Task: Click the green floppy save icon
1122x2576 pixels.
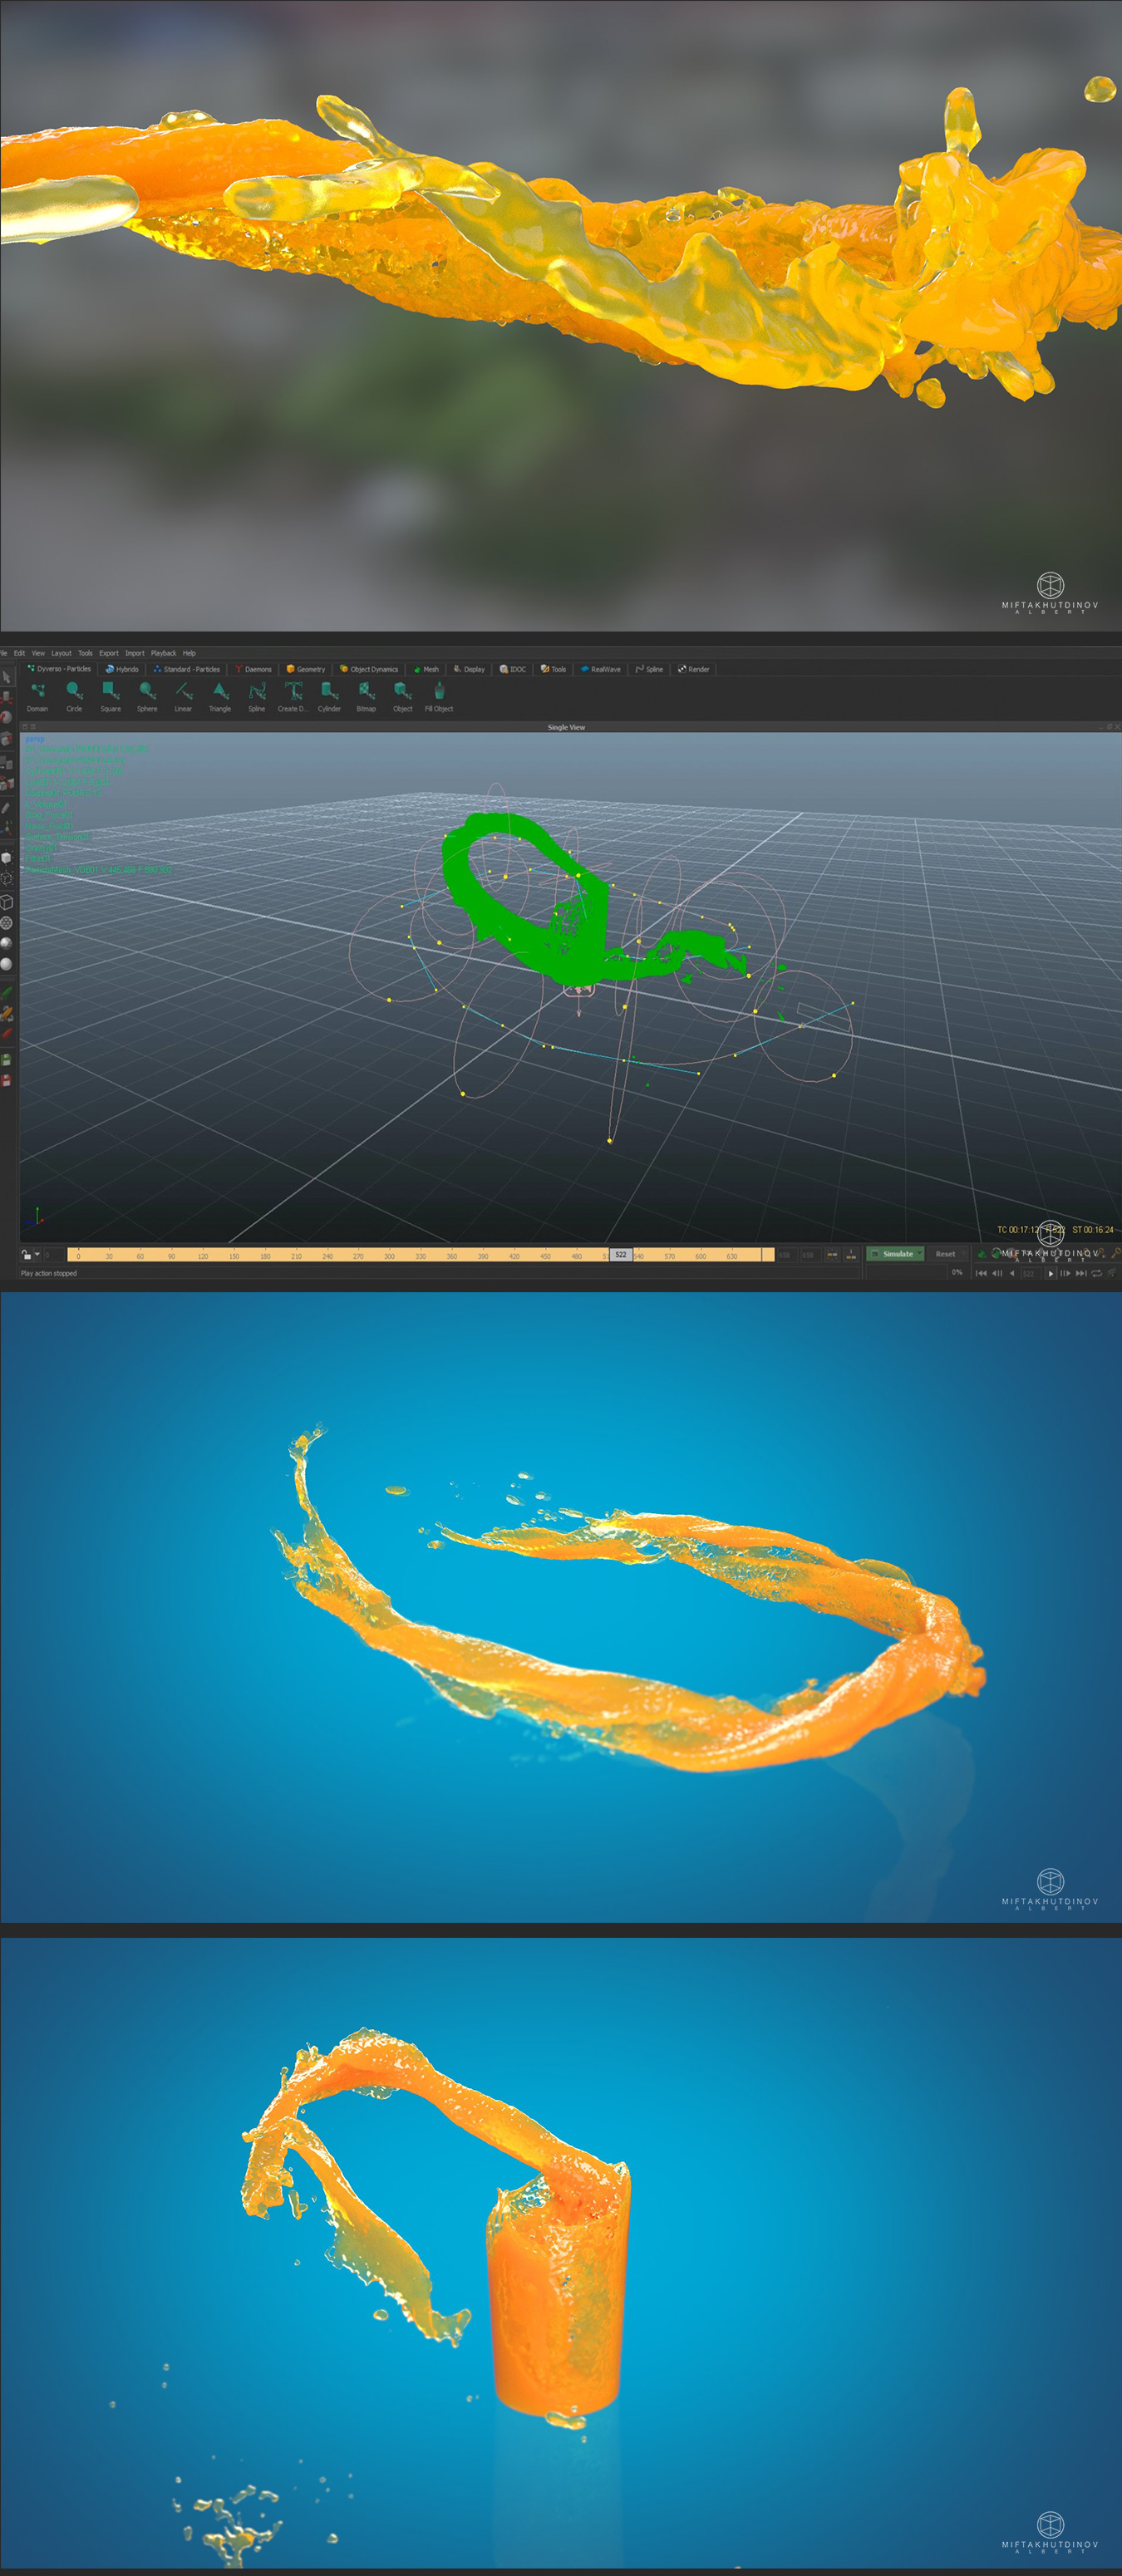Action: (6, 1059)
